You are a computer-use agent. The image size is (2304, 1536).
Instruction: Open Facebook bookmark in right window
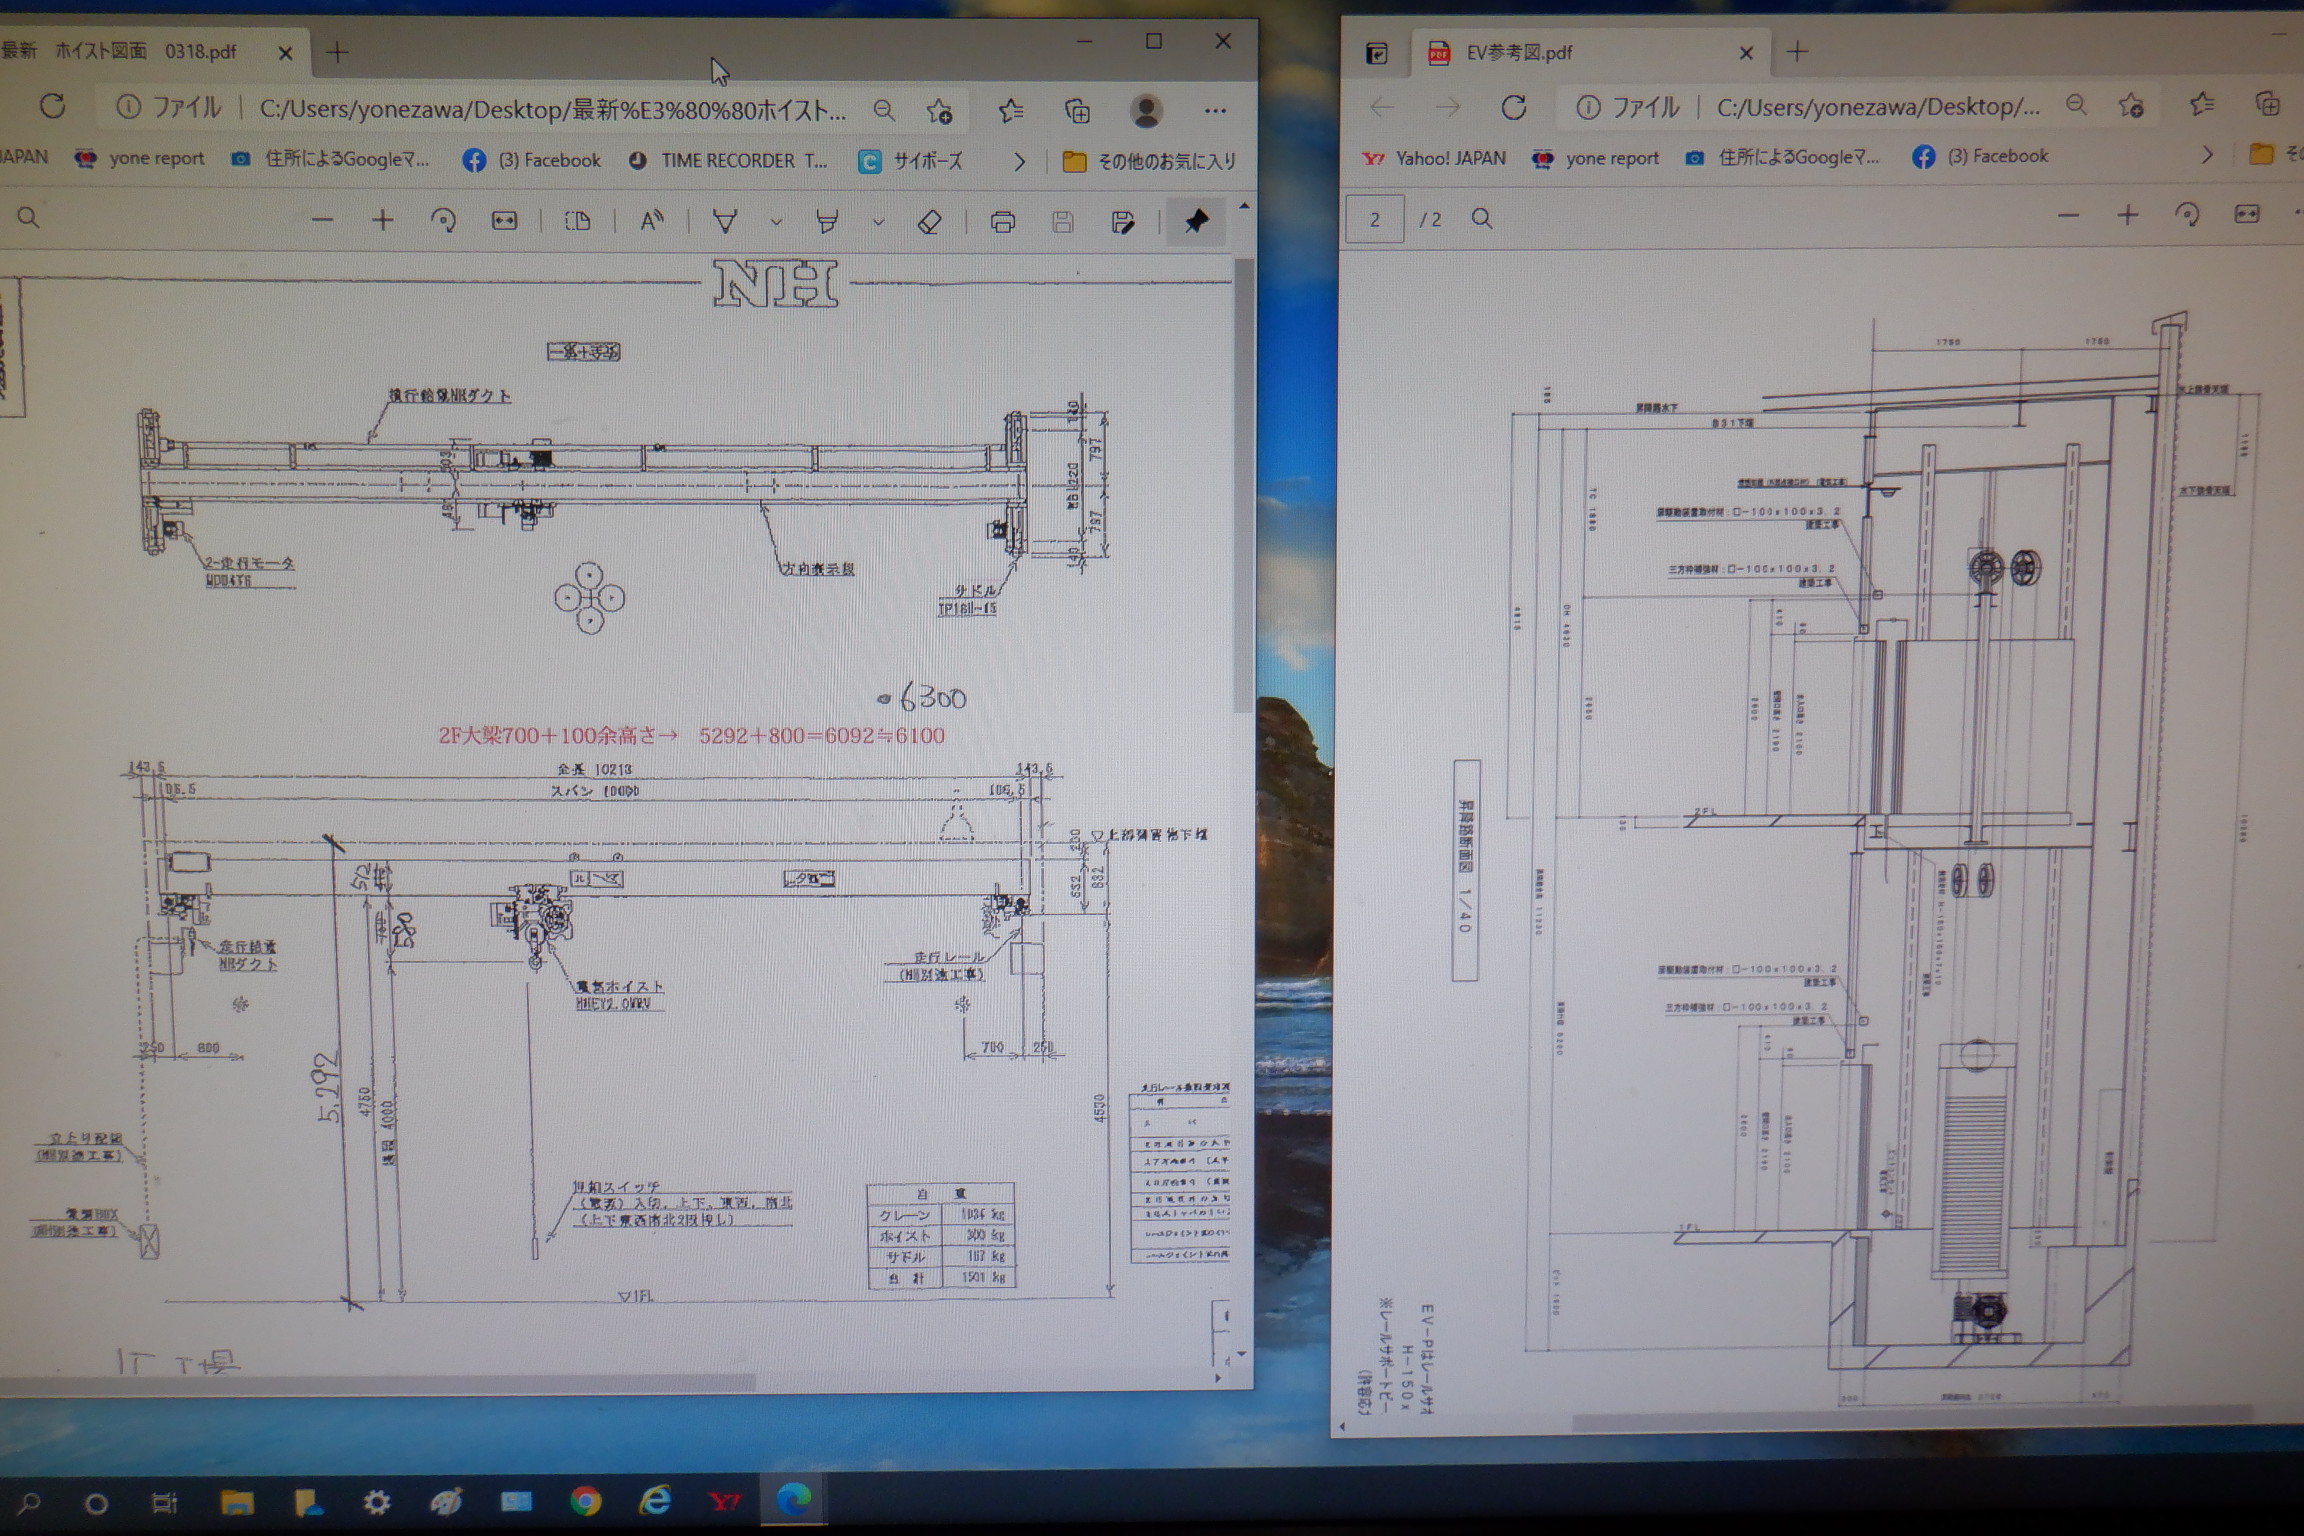click(x=1980, y=156)
